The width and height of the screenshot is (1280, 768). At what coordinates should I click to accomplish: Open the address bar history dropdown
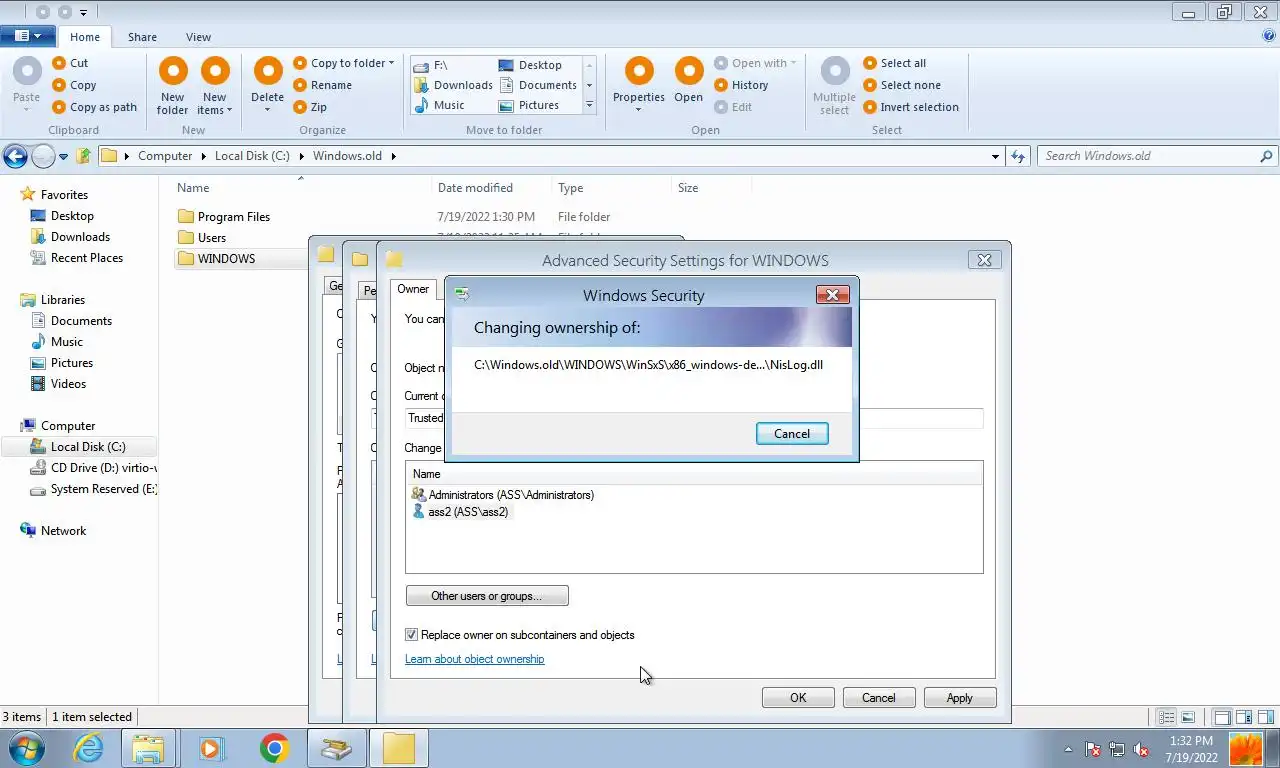tap(995, 157)
